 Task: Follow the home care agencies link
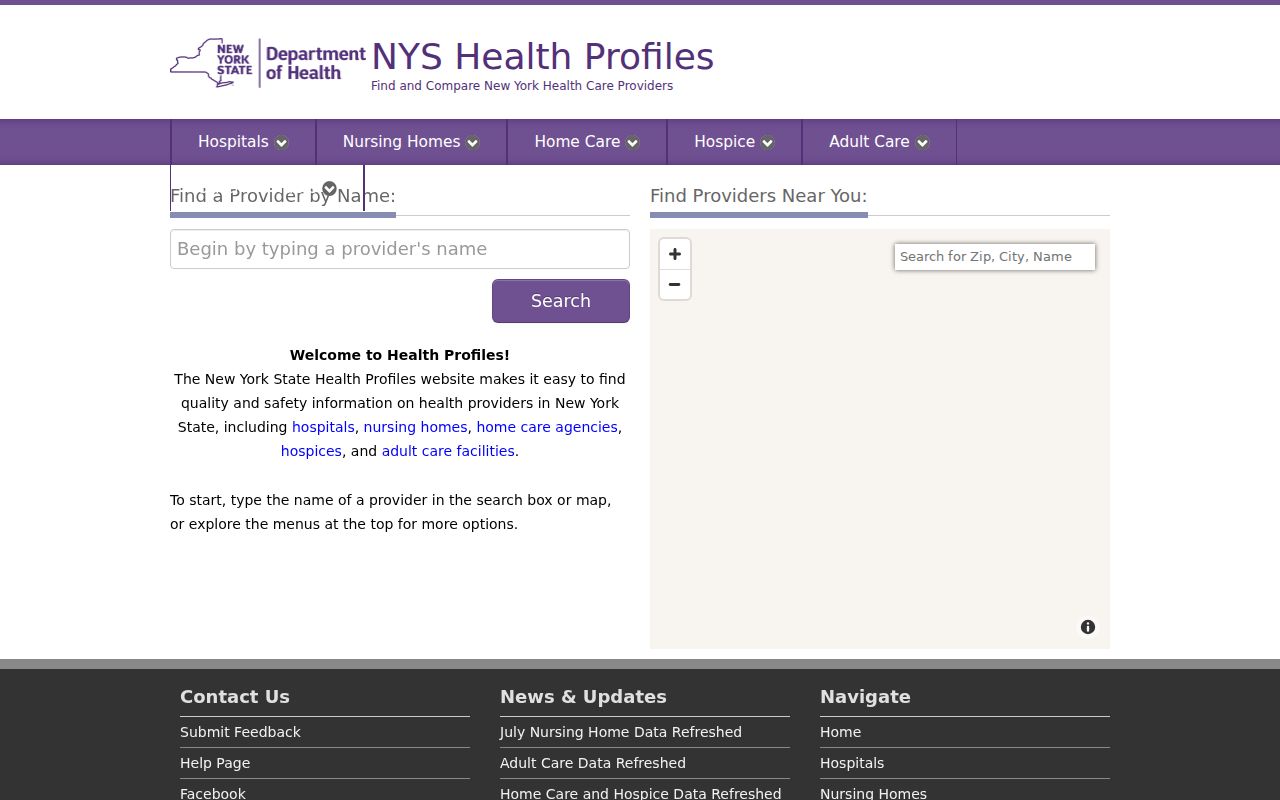pyautogui.click(x=547, y=427)
